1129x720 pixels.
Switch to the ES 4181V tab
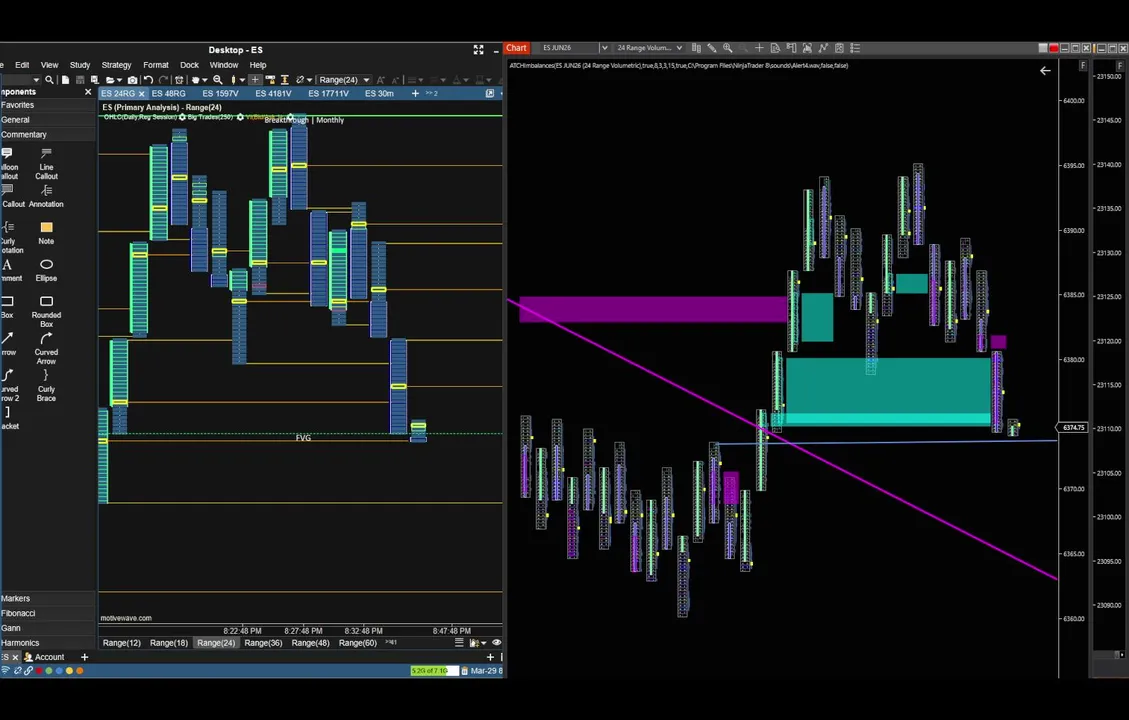274,94
